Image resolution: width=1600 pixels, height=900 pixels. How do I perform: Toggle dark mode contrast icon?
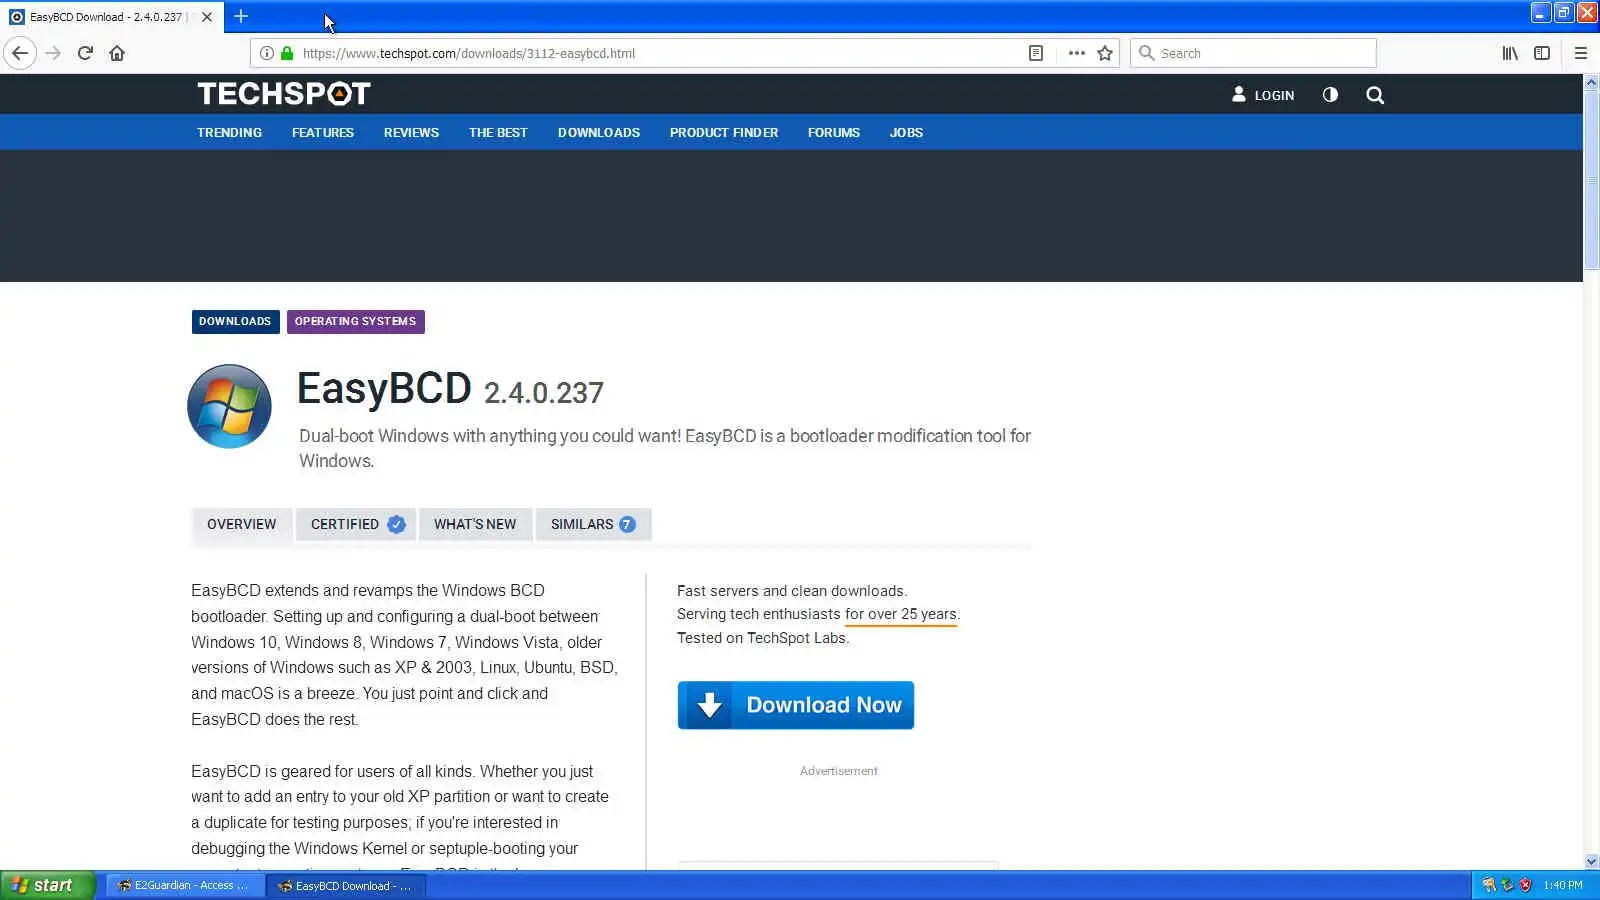pyautogui.click(x=1330, y=95)
